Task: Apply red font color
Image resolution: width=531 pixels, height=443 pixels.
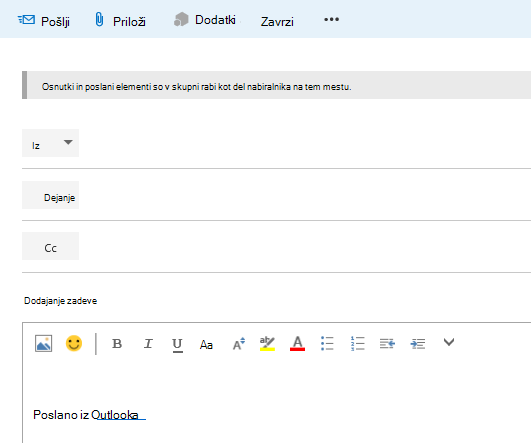Action: tap(297, 343)
